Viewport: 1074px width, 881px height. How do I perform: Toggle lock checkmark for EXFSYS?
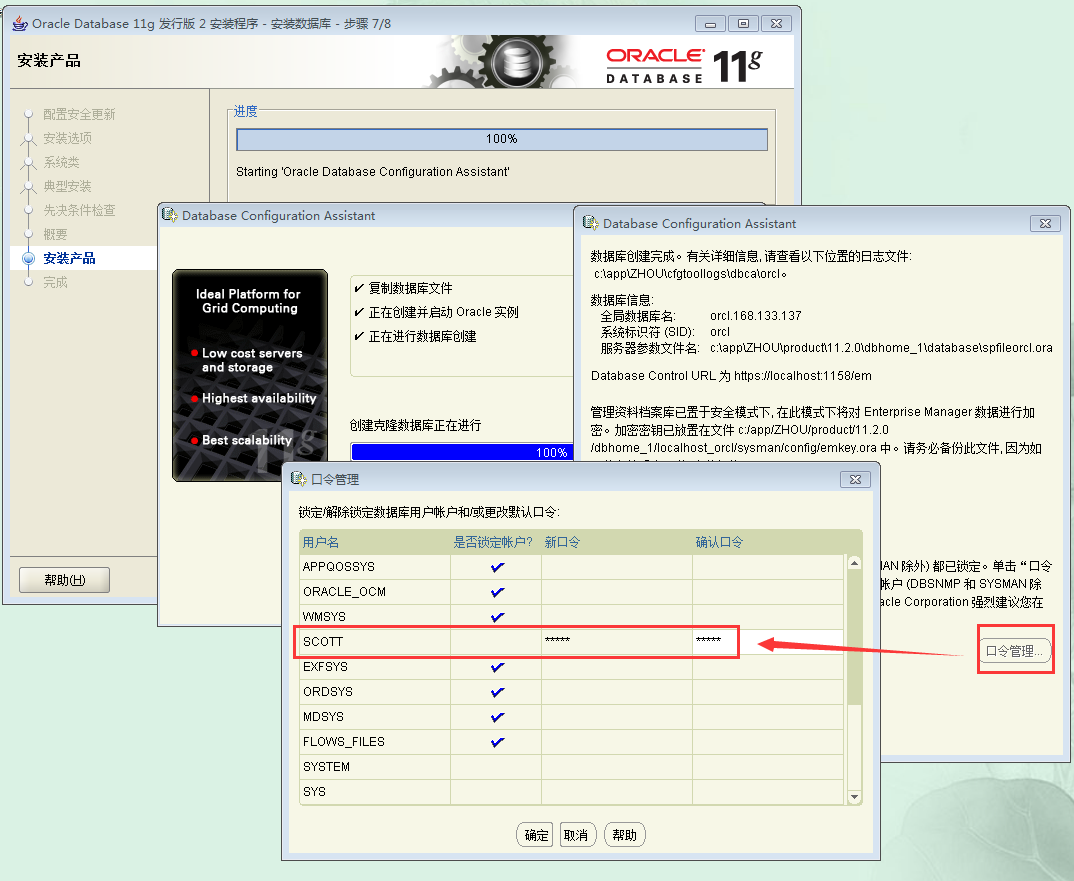point(497,667)
